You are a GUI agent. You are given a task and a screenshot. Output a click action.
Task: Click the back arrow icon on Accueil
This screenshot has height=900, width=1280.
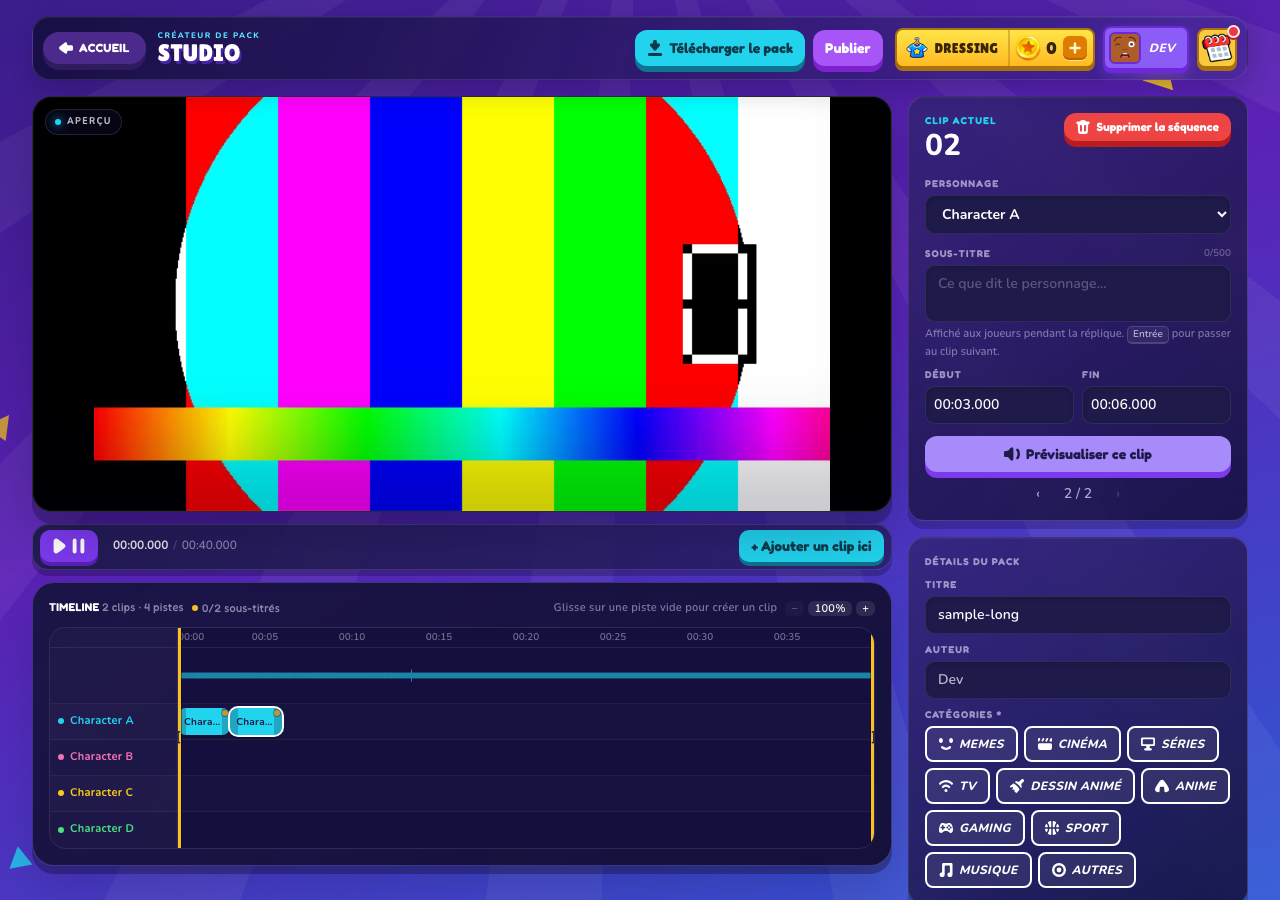(66, 48)
